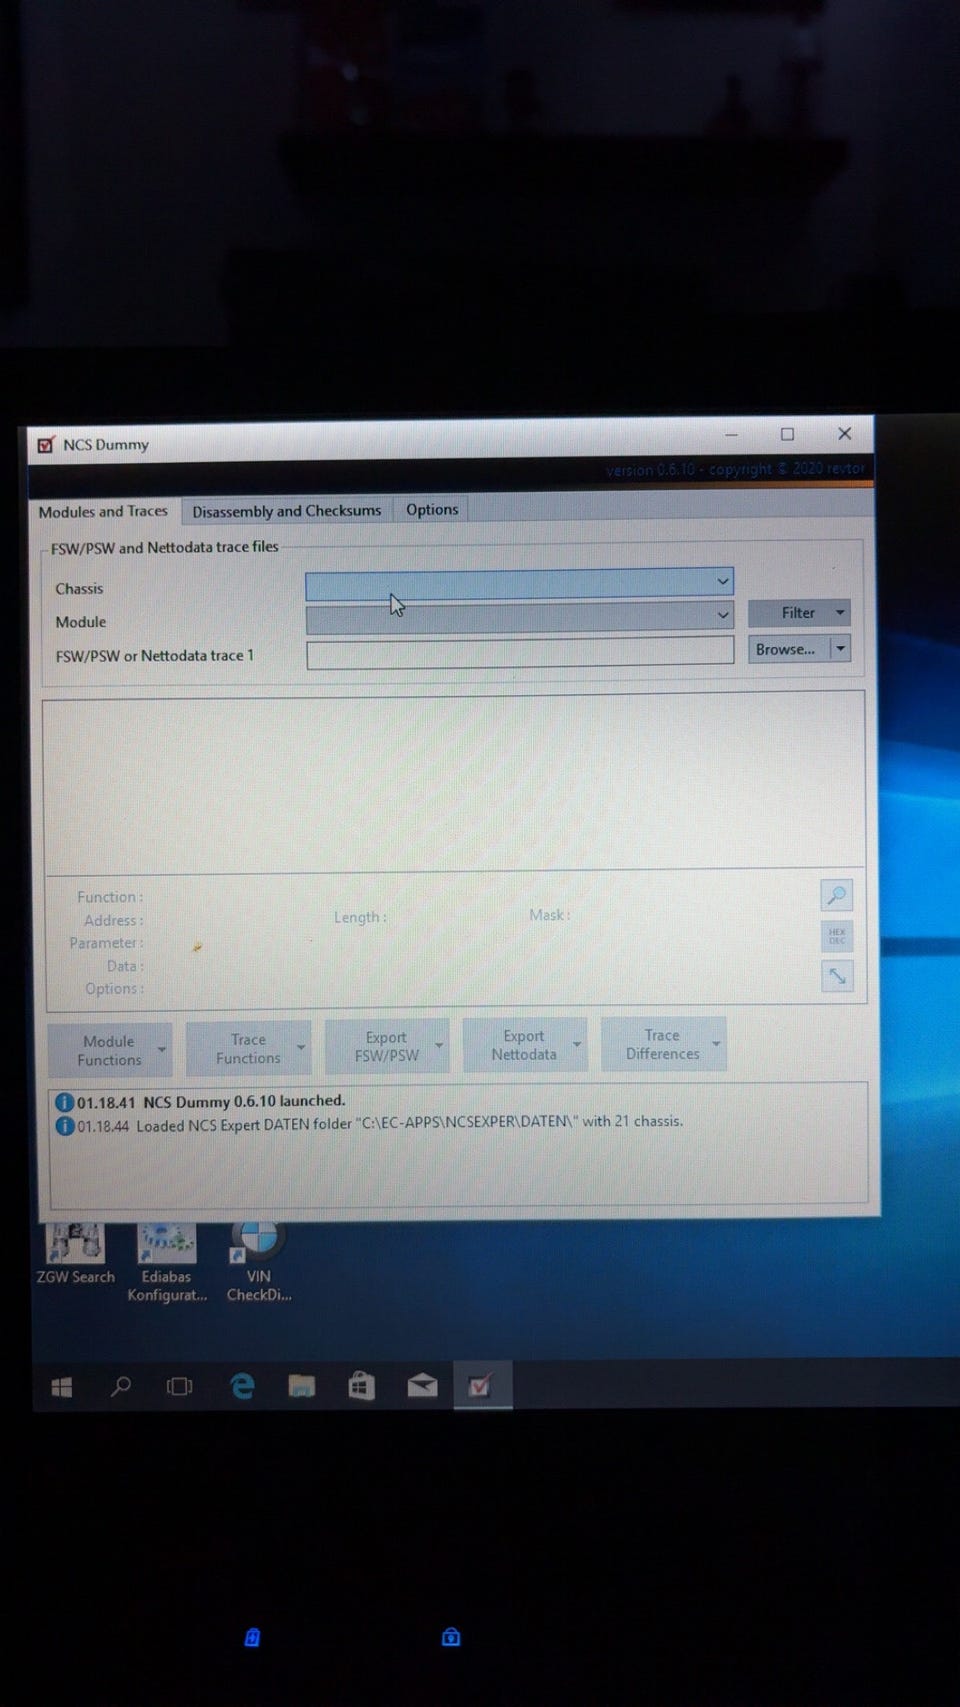Viewport: 960px width, 1707px height.
Task: Click the FSW/PSW or Nettodata trace 1 field
Action: (x=520, y=652)
